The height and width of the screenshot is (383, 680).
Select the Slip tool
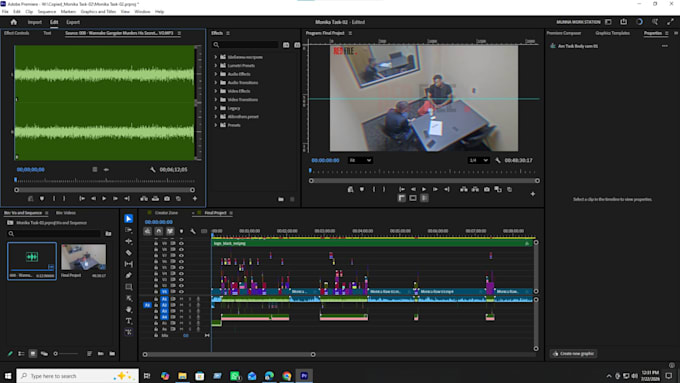pos(128,264)
